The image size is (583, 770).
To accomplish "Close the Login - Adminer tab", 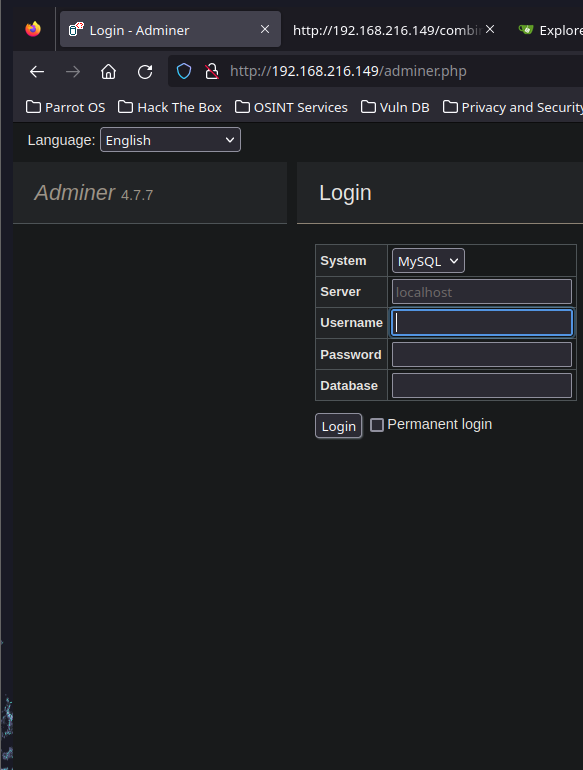I will (265, 29).
